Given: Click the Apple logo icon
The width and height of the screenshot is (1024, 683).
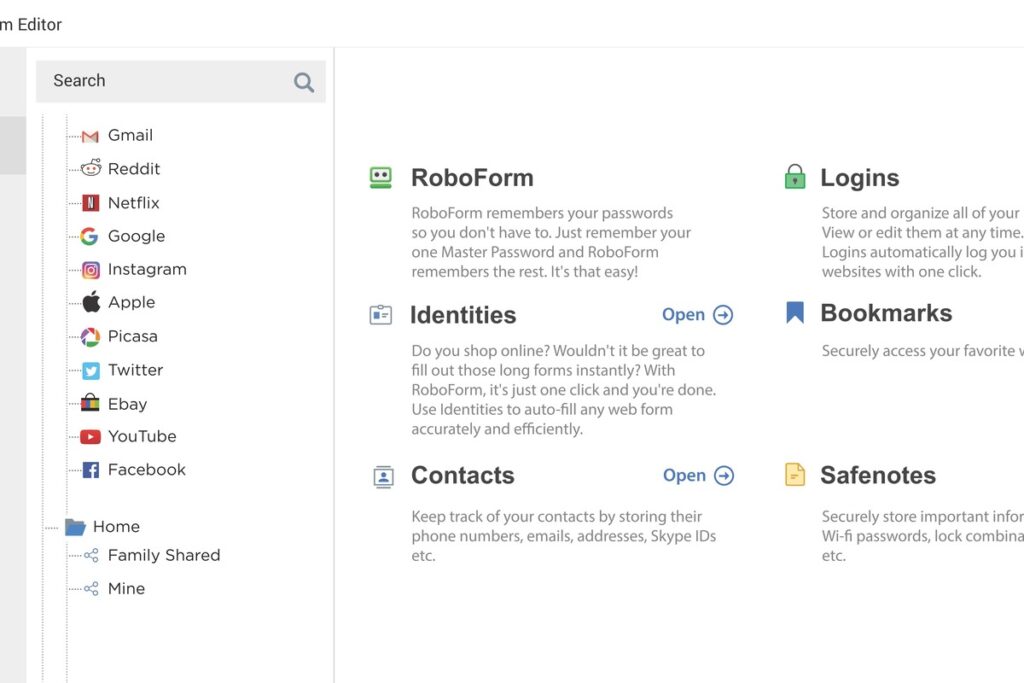Looking at the screenshot, I should pyautogui.click(x=91, y=302).
